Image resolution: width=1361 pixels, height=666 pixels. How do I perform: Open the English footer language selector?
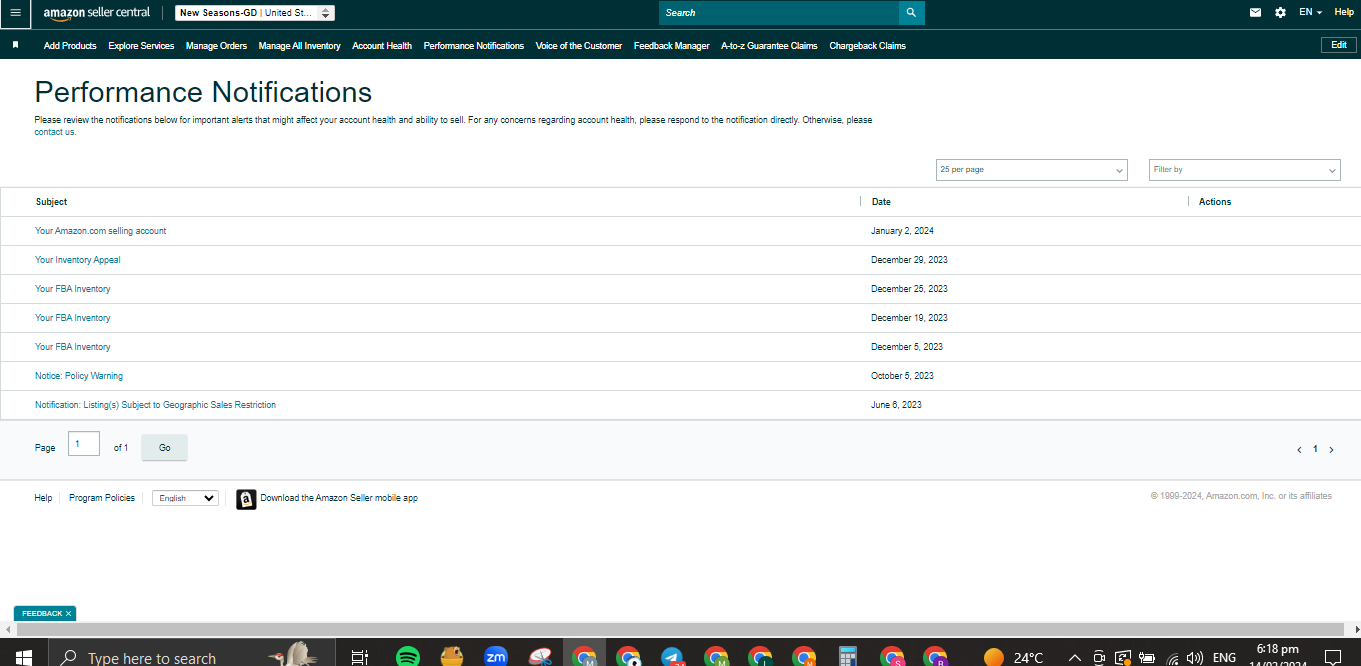pos(185,498)
